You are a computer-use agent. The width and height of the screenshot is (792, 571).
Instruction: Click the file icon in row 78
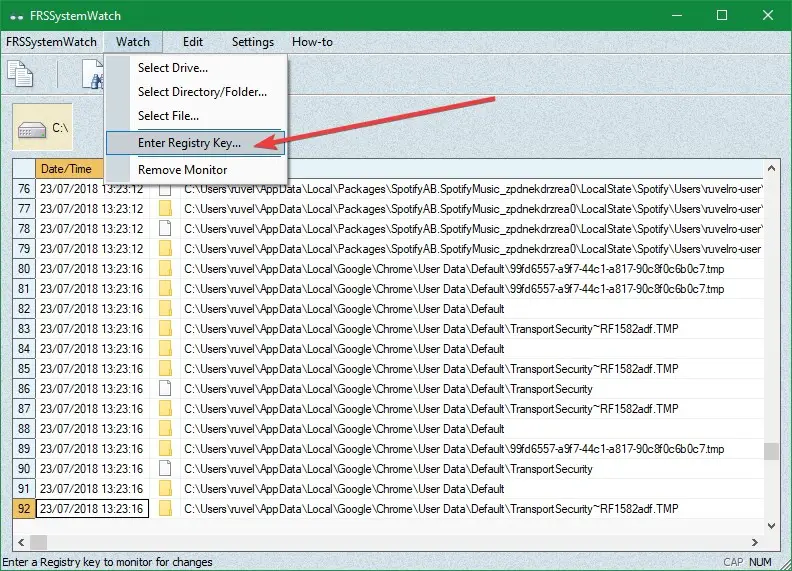point(165,229)
